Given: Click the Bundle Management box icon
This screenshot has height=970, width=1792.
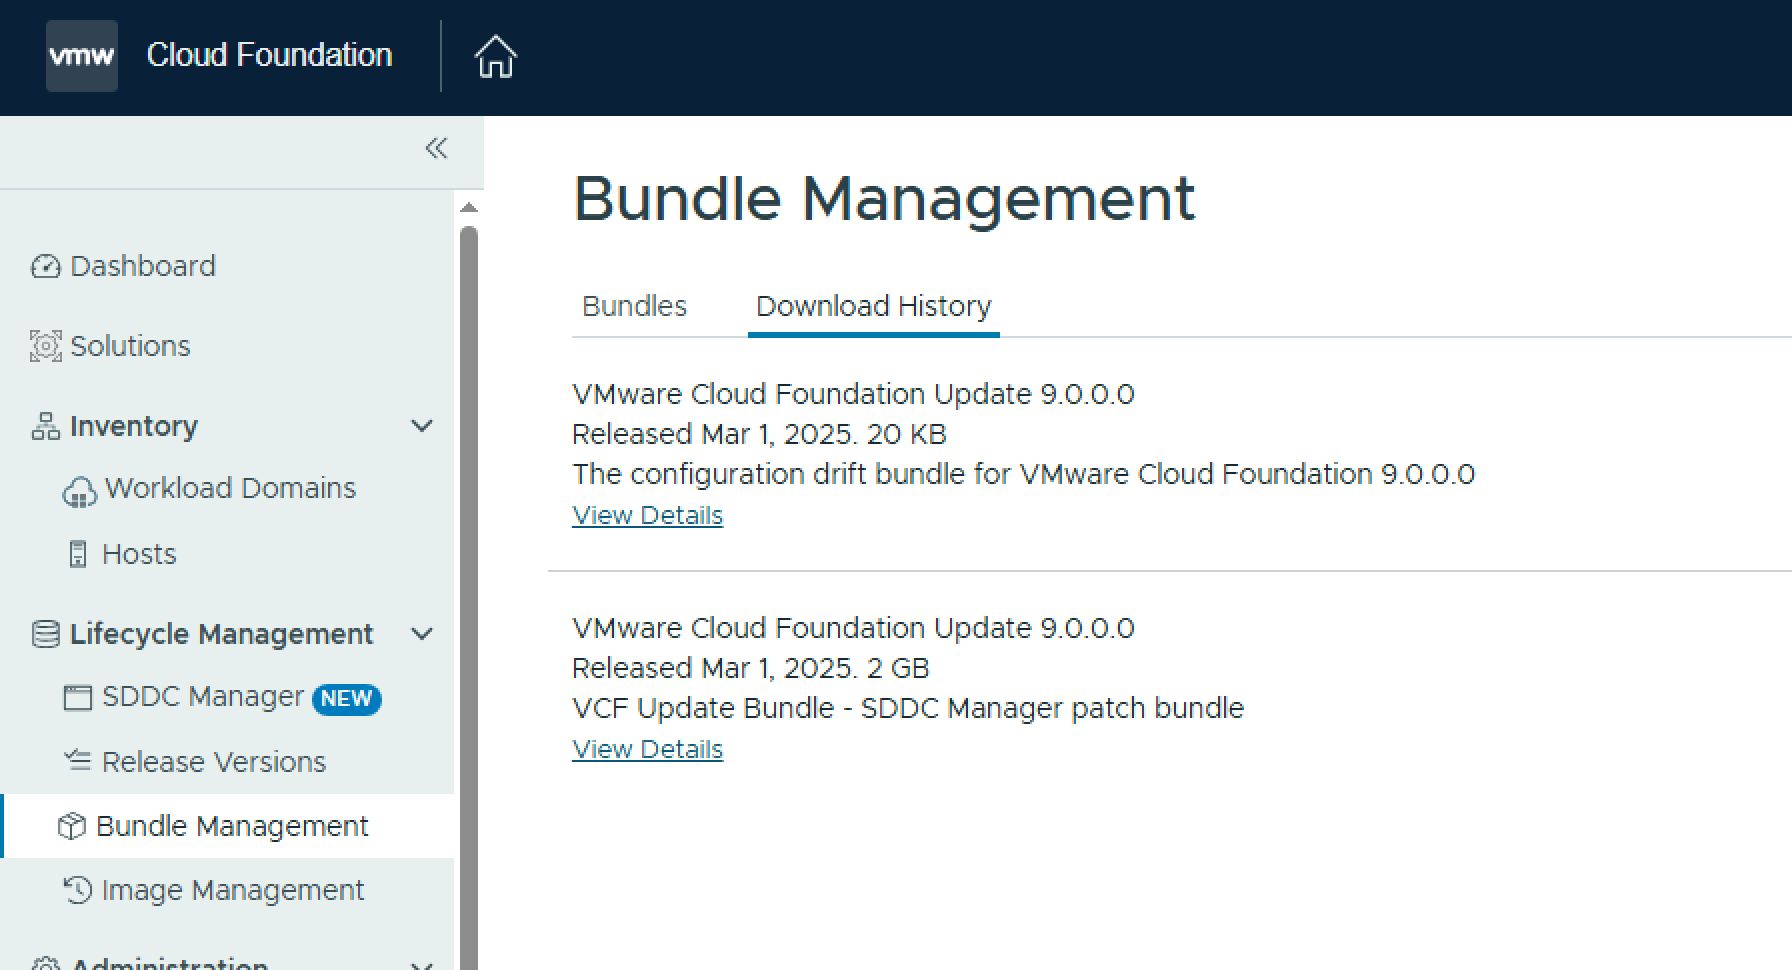Looking at the screenshot, I should pyautogui.click(x=71, y=826).
